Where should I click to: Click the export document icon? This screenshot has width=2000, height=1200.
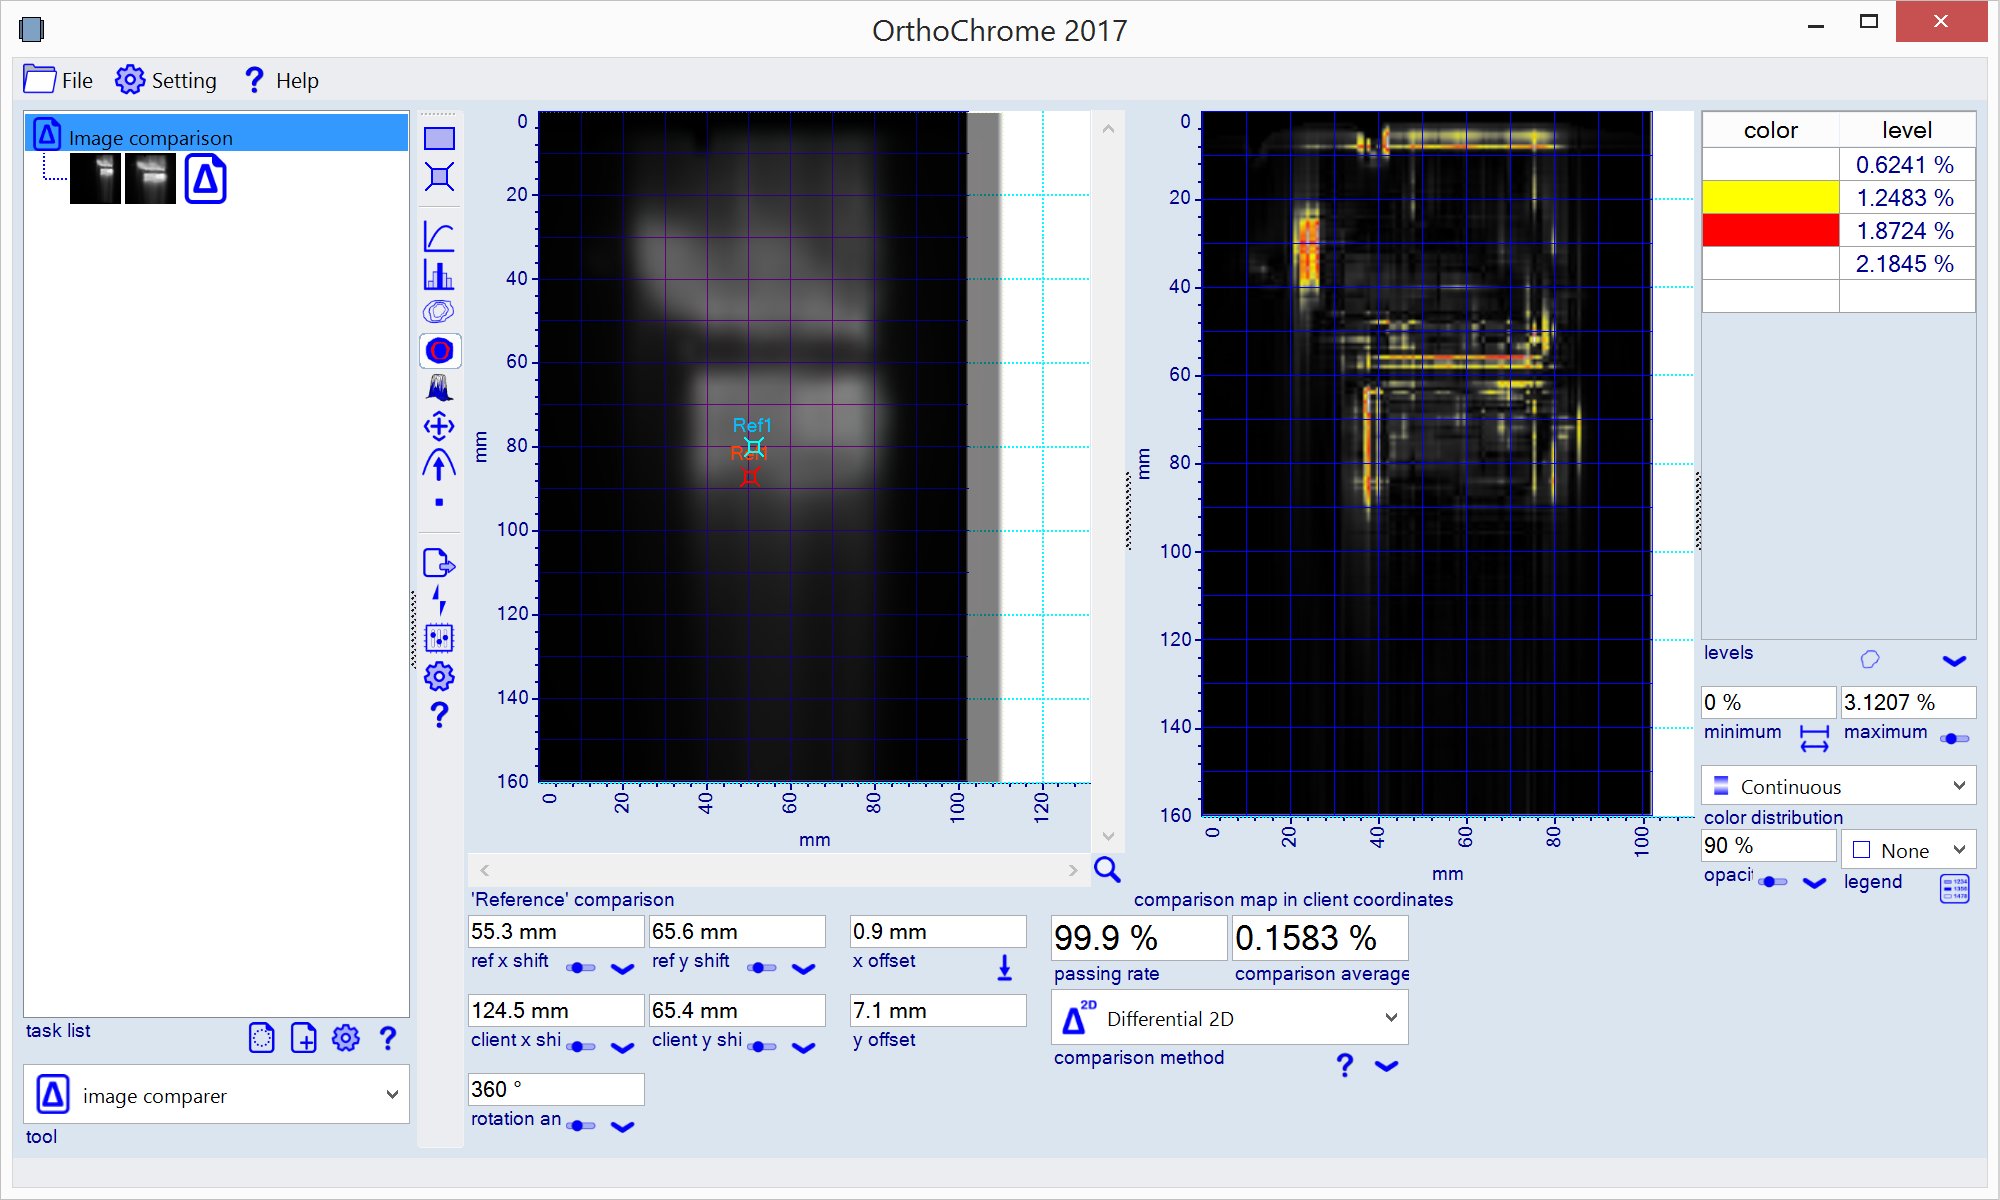(x=439, y=563)
